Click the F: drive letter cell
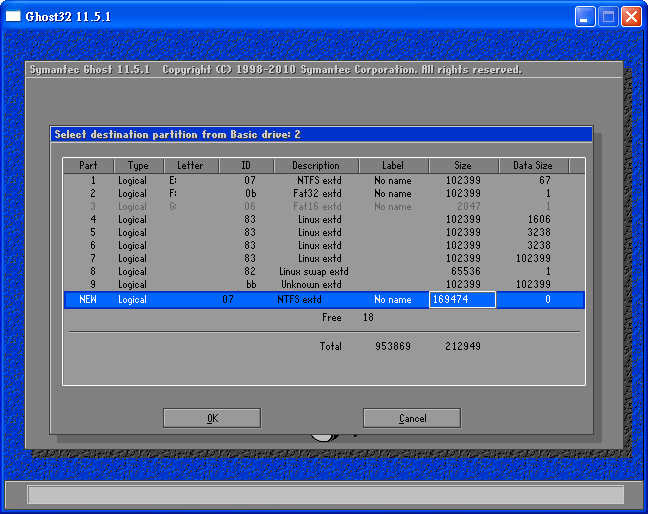Viewport: 648px width, 514px height. 173,193
